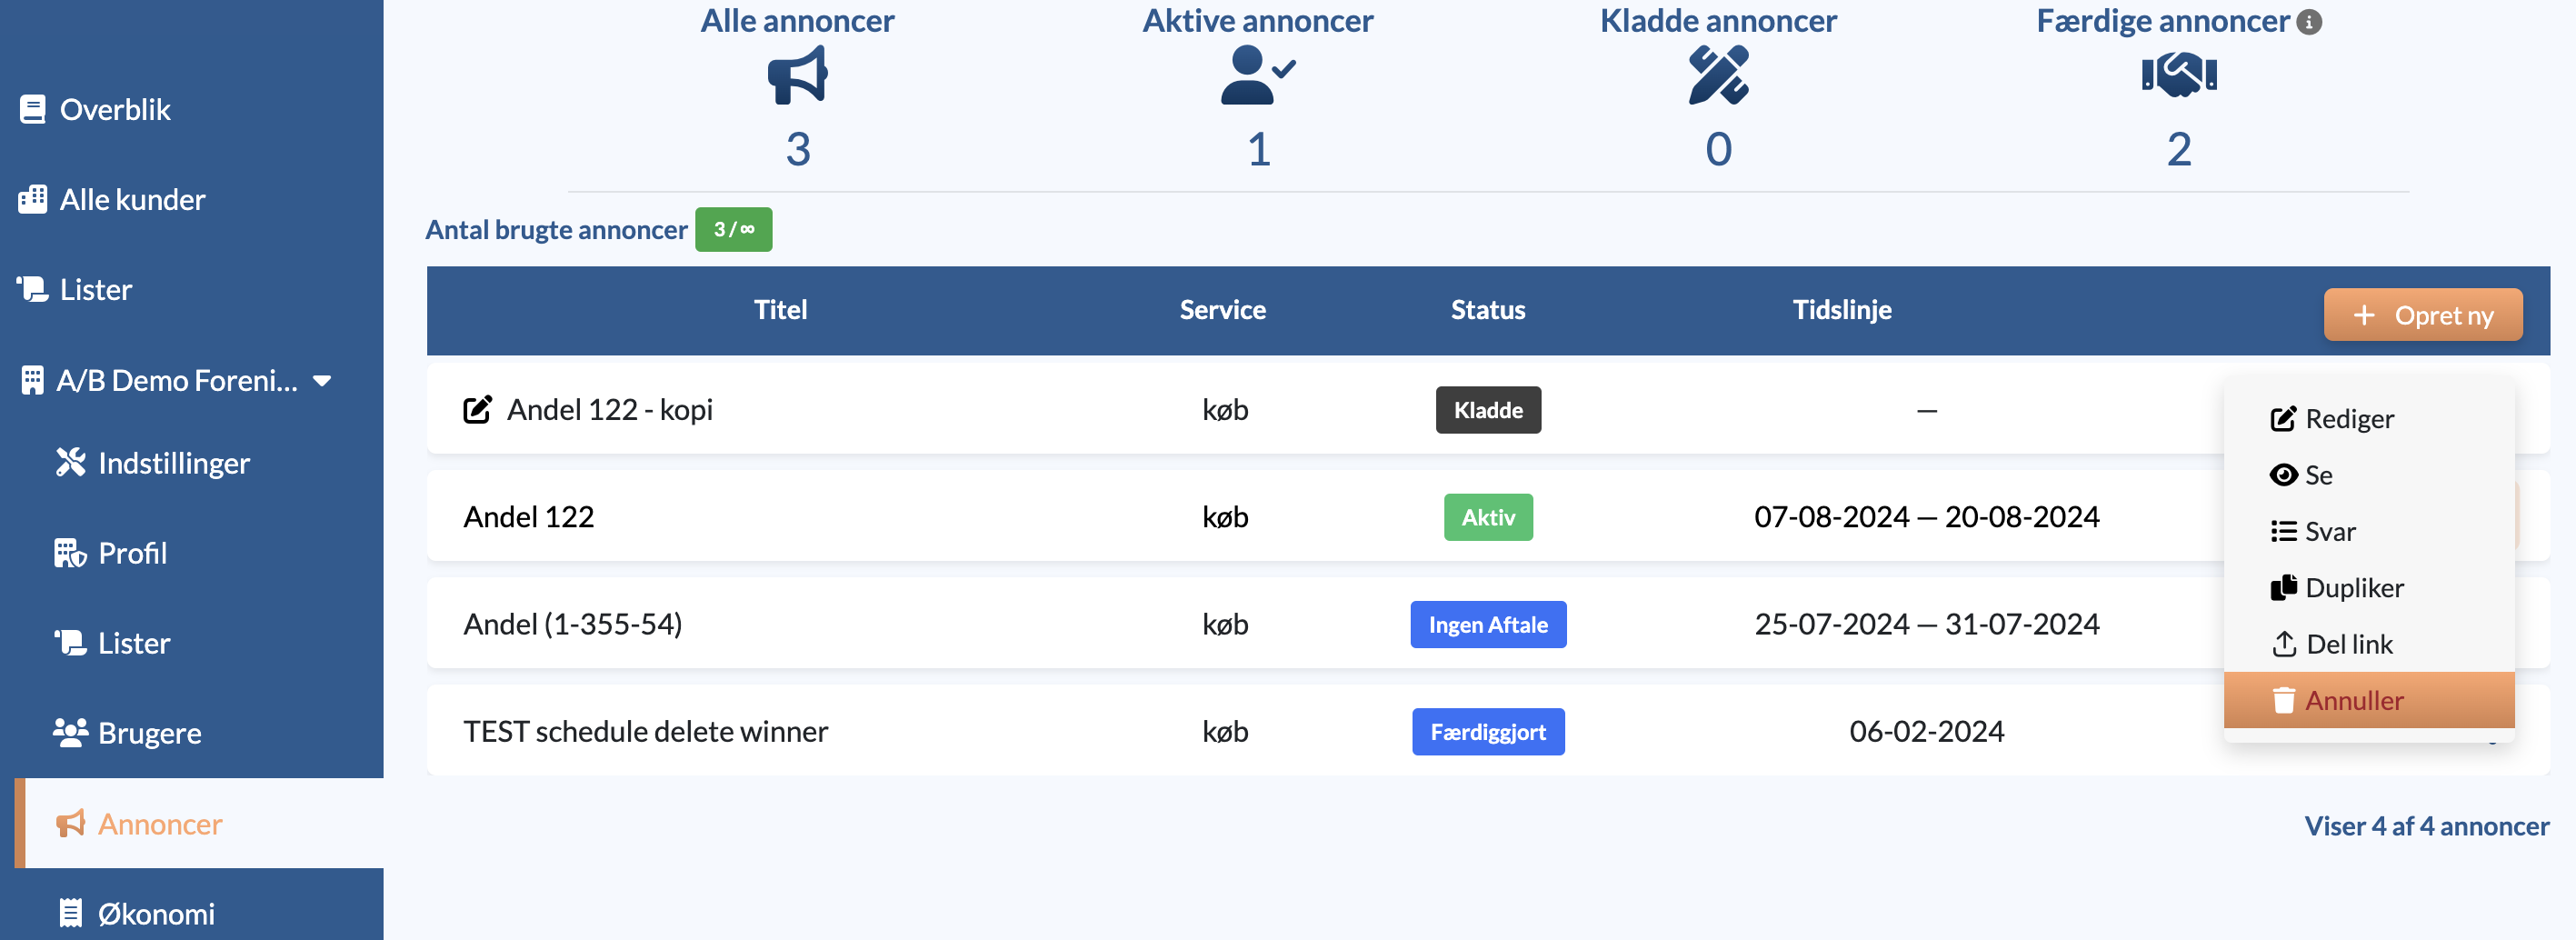Open the Profil page
This screenshot has height=940, width=2576.
pyautogui.click(x=132, y=553)
